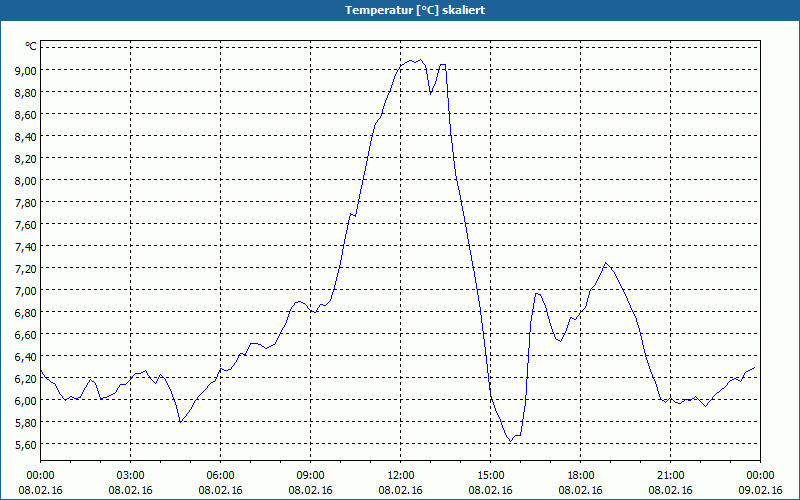
Task: Select the 09:00 time label
Action: tap(310, 476)
